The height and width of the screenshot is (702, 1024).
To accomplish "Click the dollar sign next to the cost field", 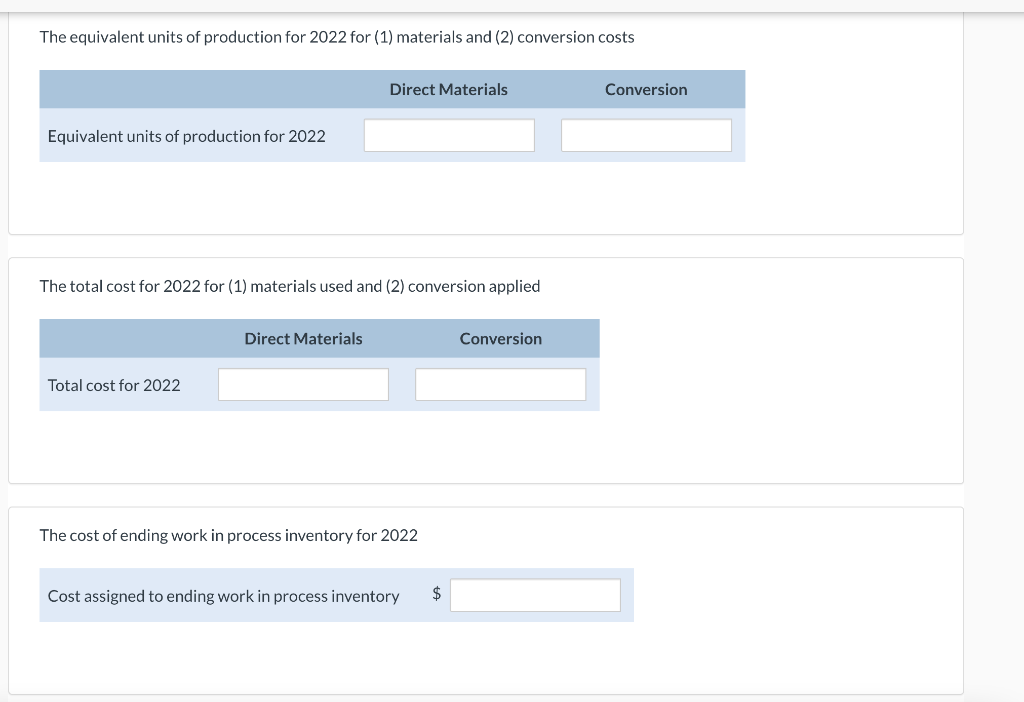I will [436, 592].
